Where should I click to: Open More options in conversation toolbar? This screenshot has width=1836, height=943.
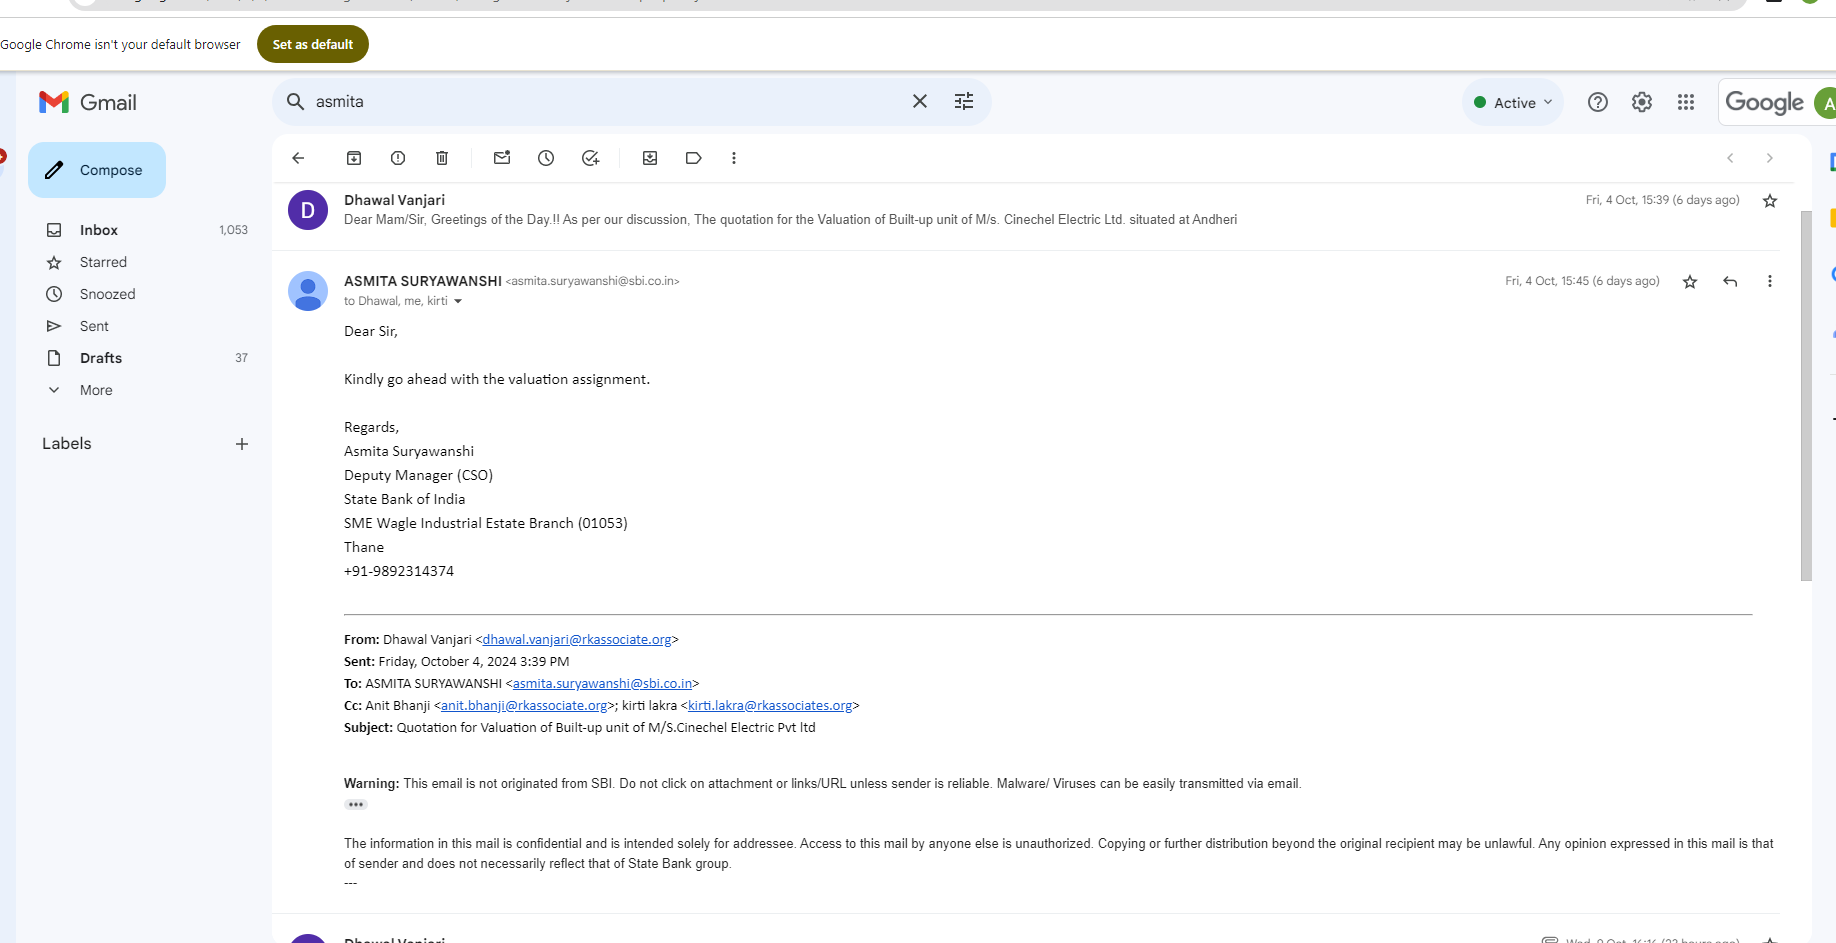tap(734, 158)
